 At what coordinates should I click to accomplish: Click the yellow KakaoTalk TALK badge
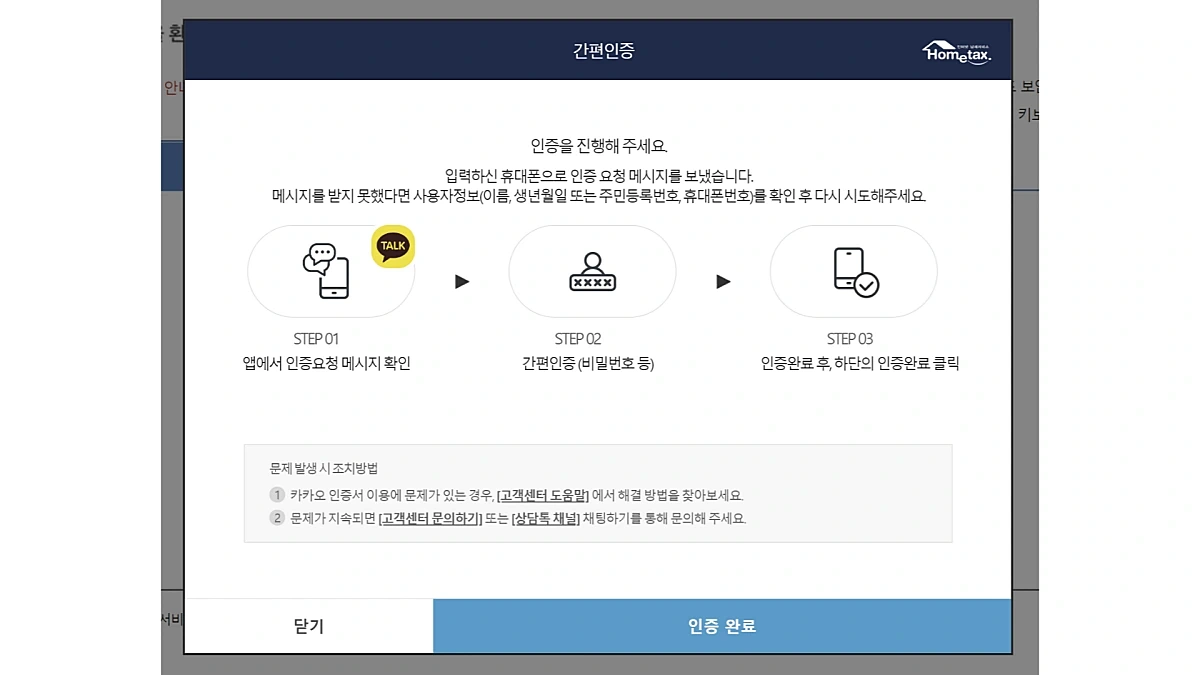(x=392, y=245)
